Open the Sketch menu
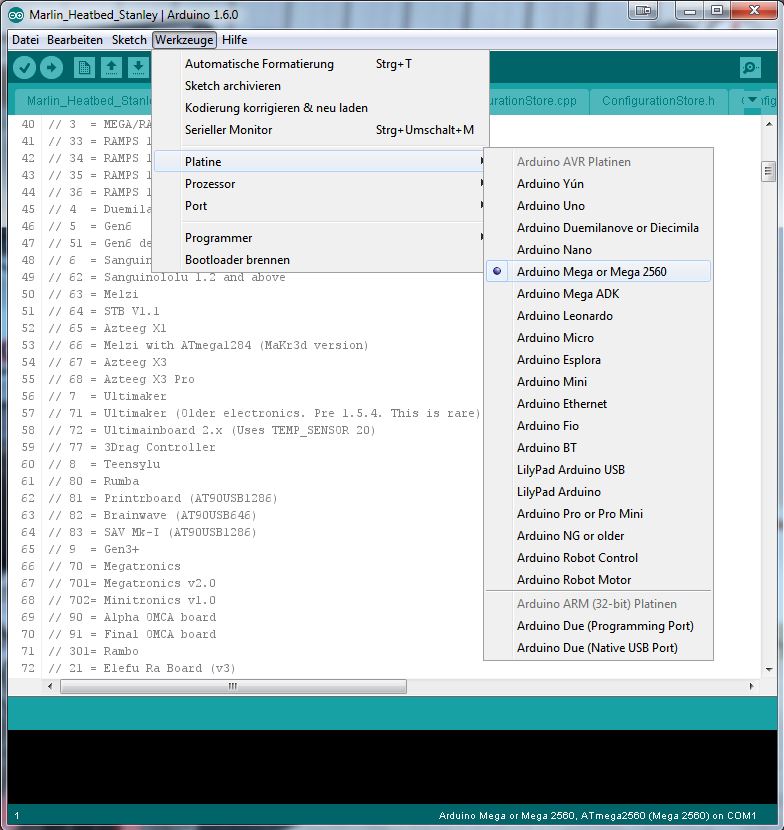The height and width of the screenshot is (830, 784). (x=129, y=40)
